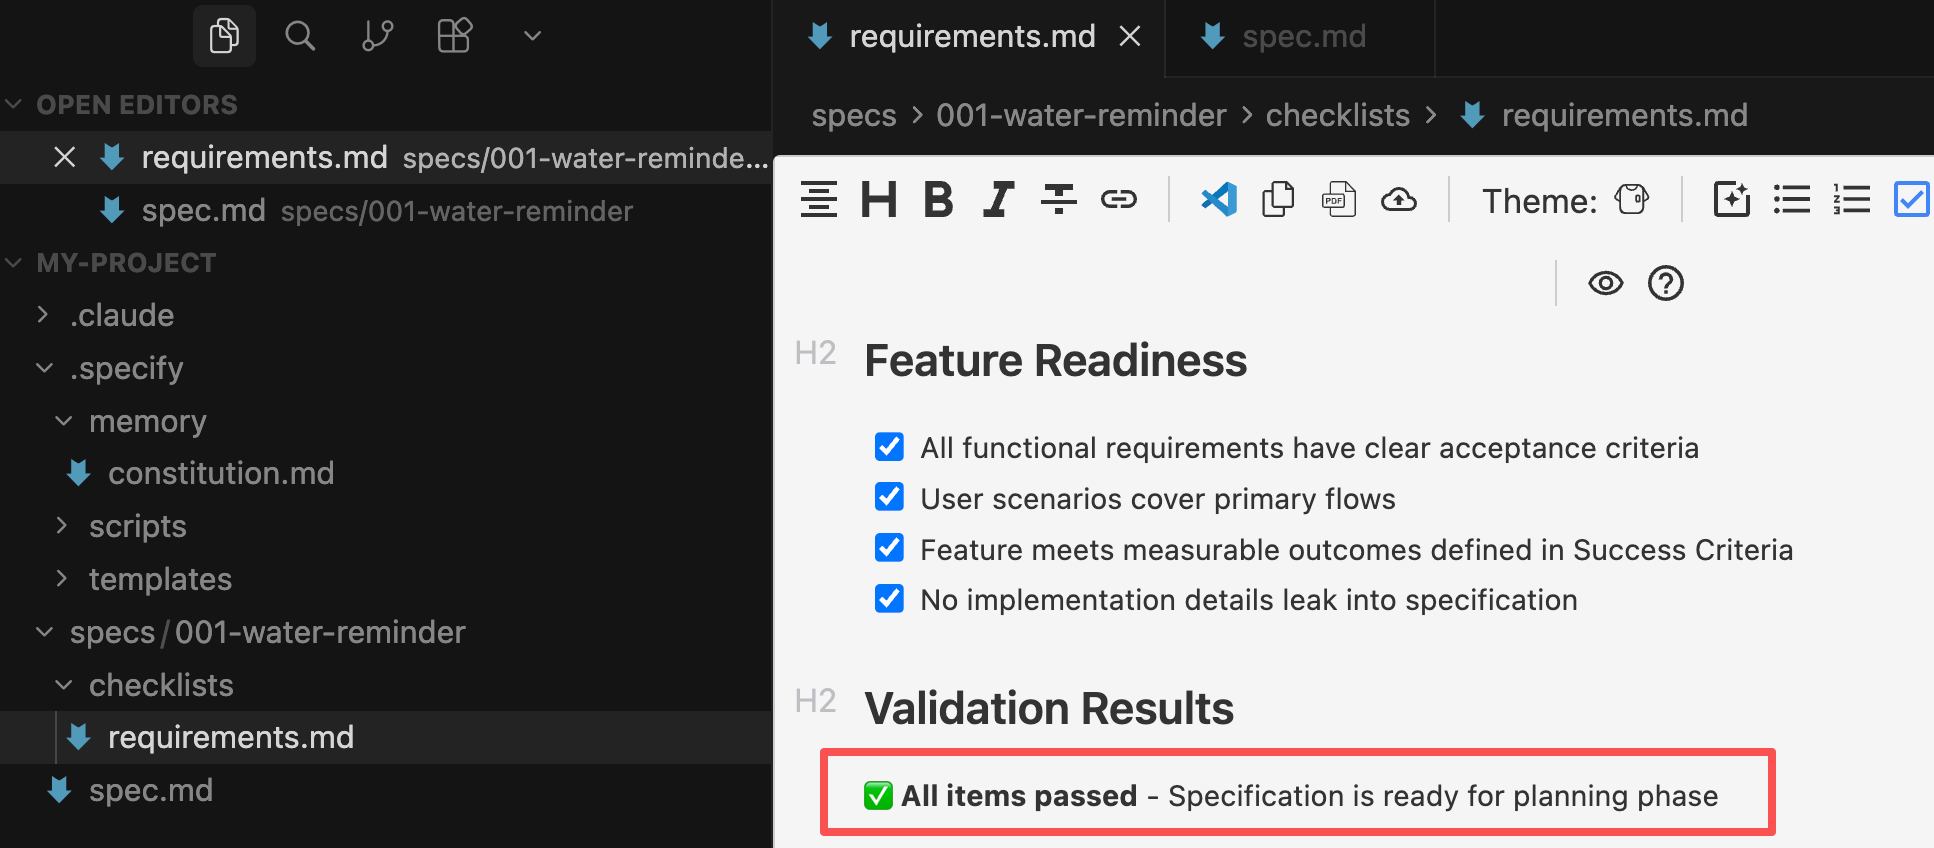
Task: Expand the templates folder in the tree
Action: 160,579
